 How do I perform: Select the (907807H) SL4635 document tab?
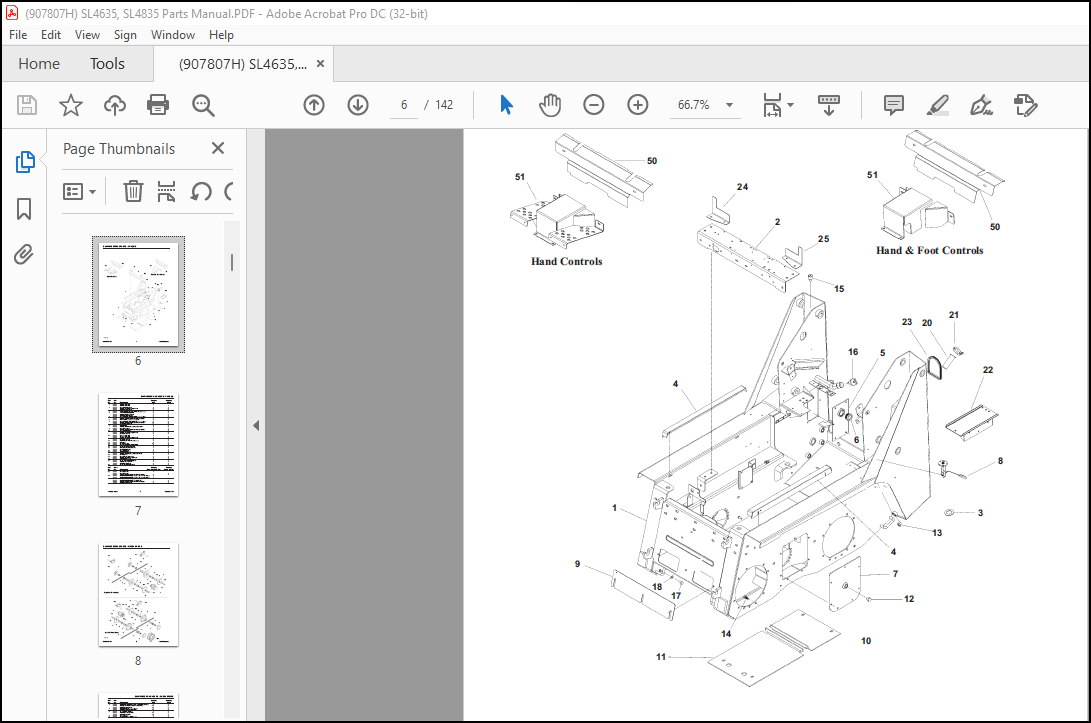(x=243, y=64)
